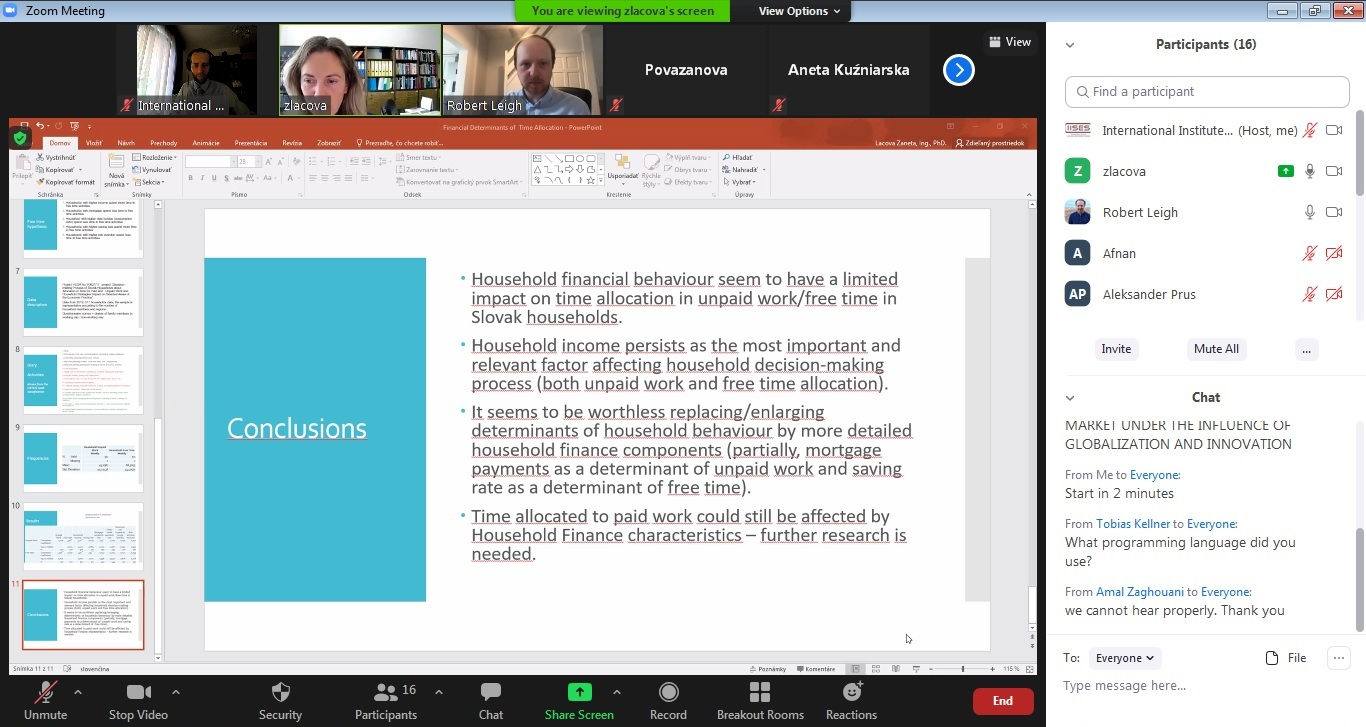Click Mute All button

click(x=1216, y=349)
